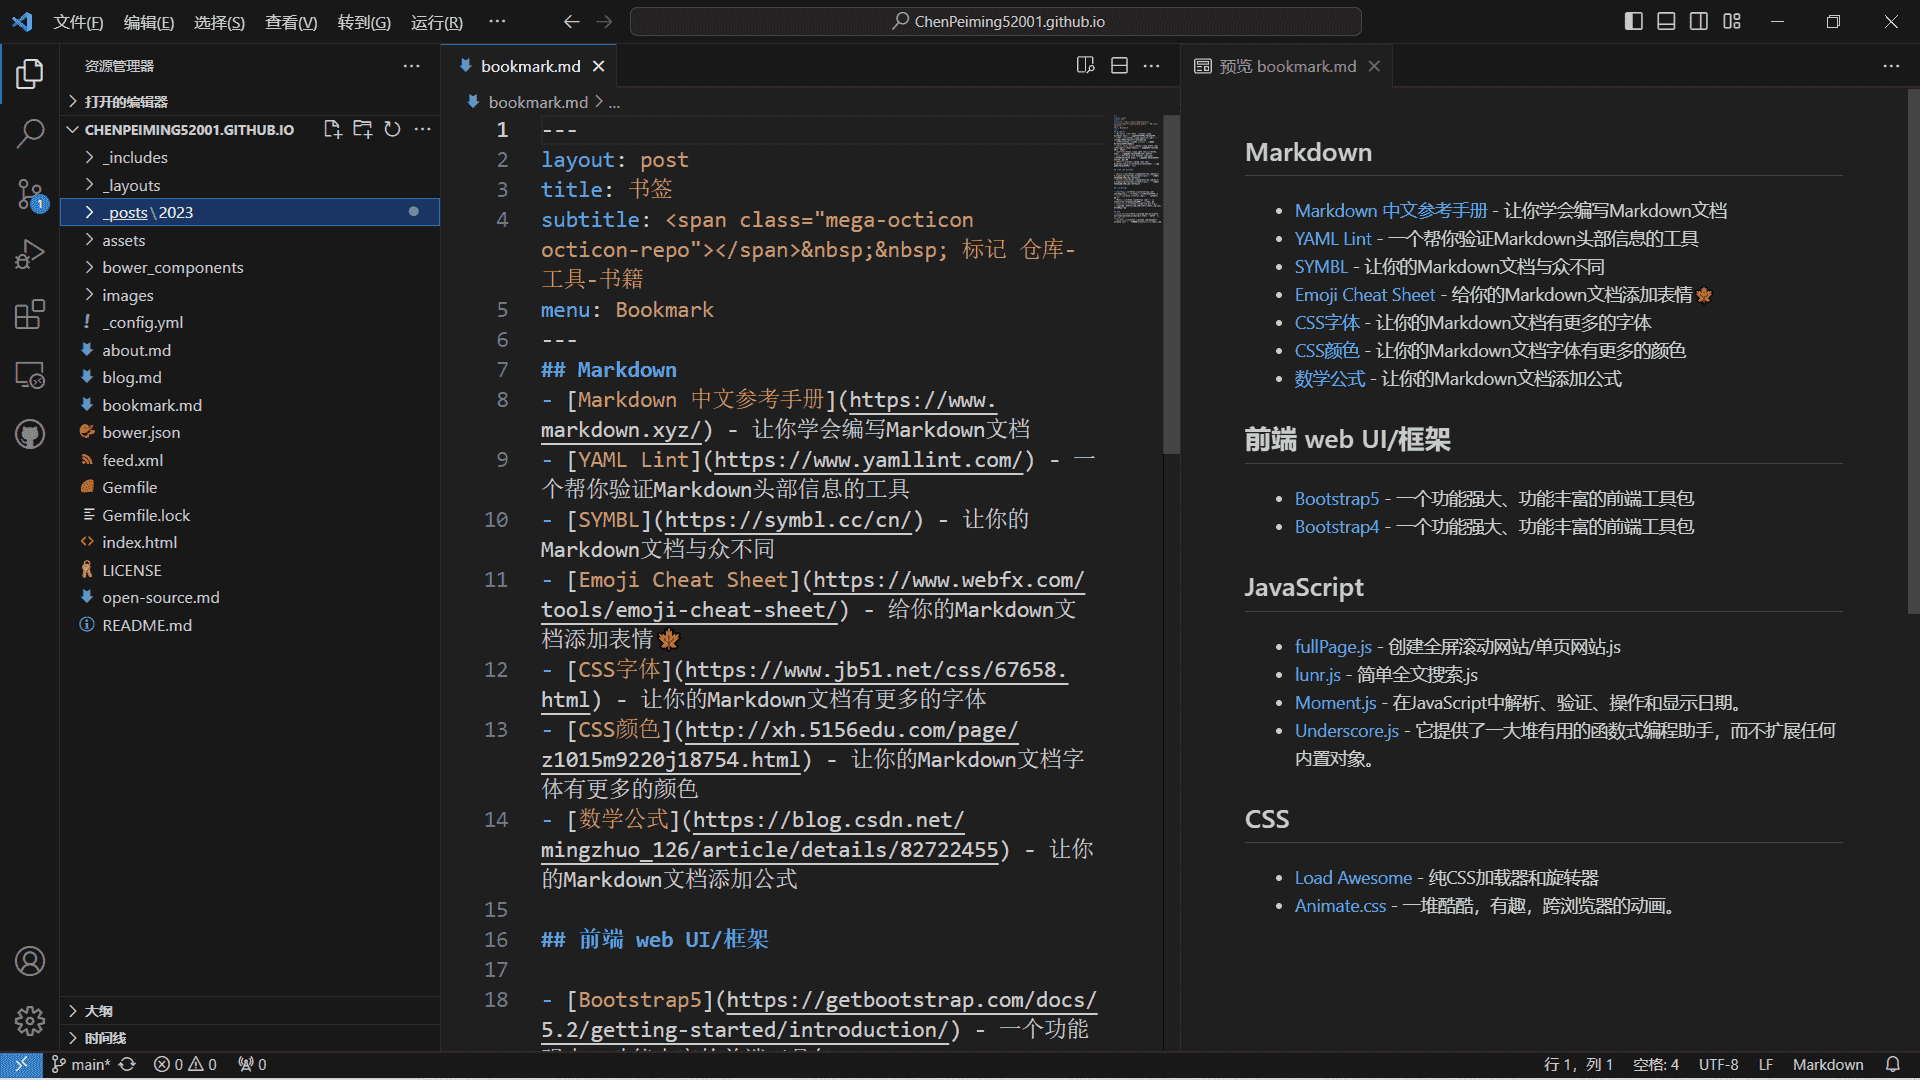1920x1080 pixels.
Task: Open the Manage settings gear
Action: tap(30, 1021)
